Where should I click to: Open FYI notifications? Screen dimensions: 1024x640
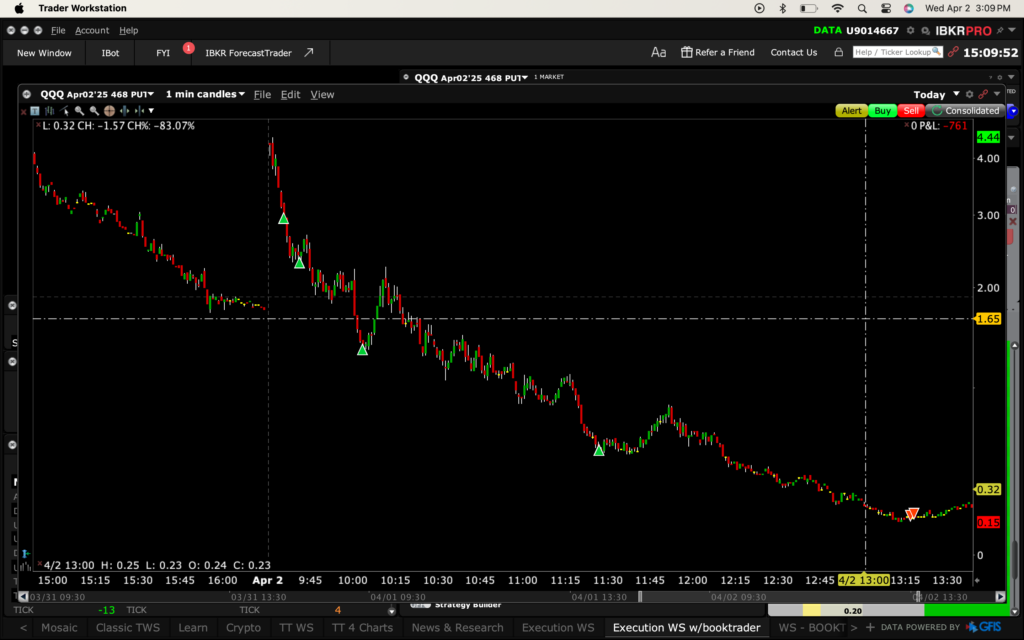(163, 53)
